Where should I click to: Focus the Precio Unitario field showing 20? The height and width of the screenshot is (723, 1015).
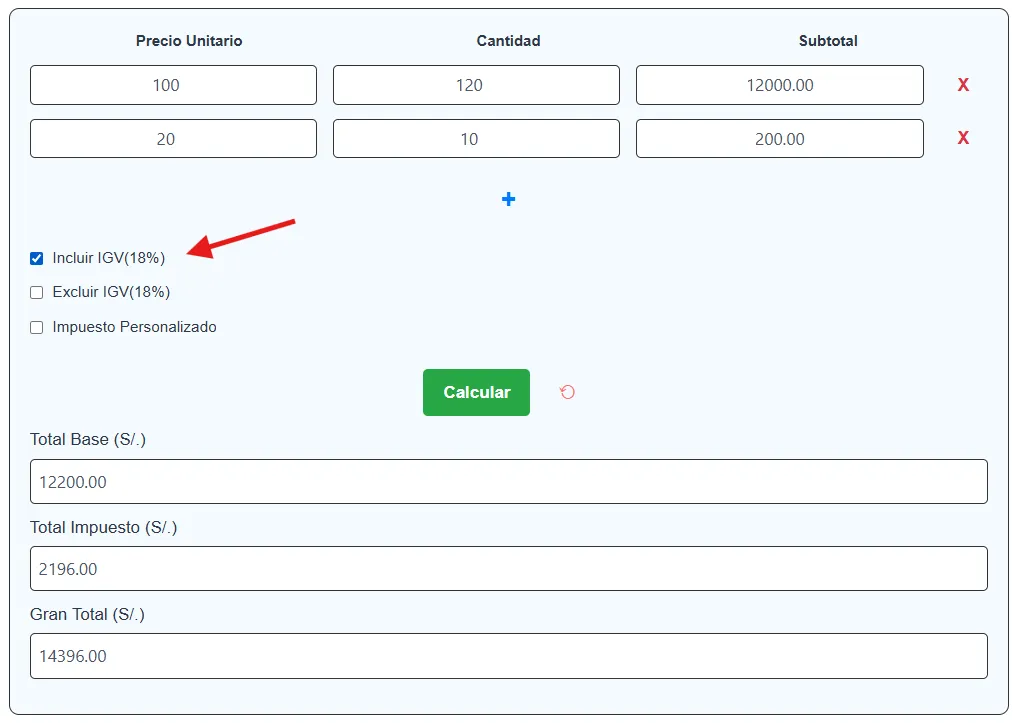(x=173, y=139)
